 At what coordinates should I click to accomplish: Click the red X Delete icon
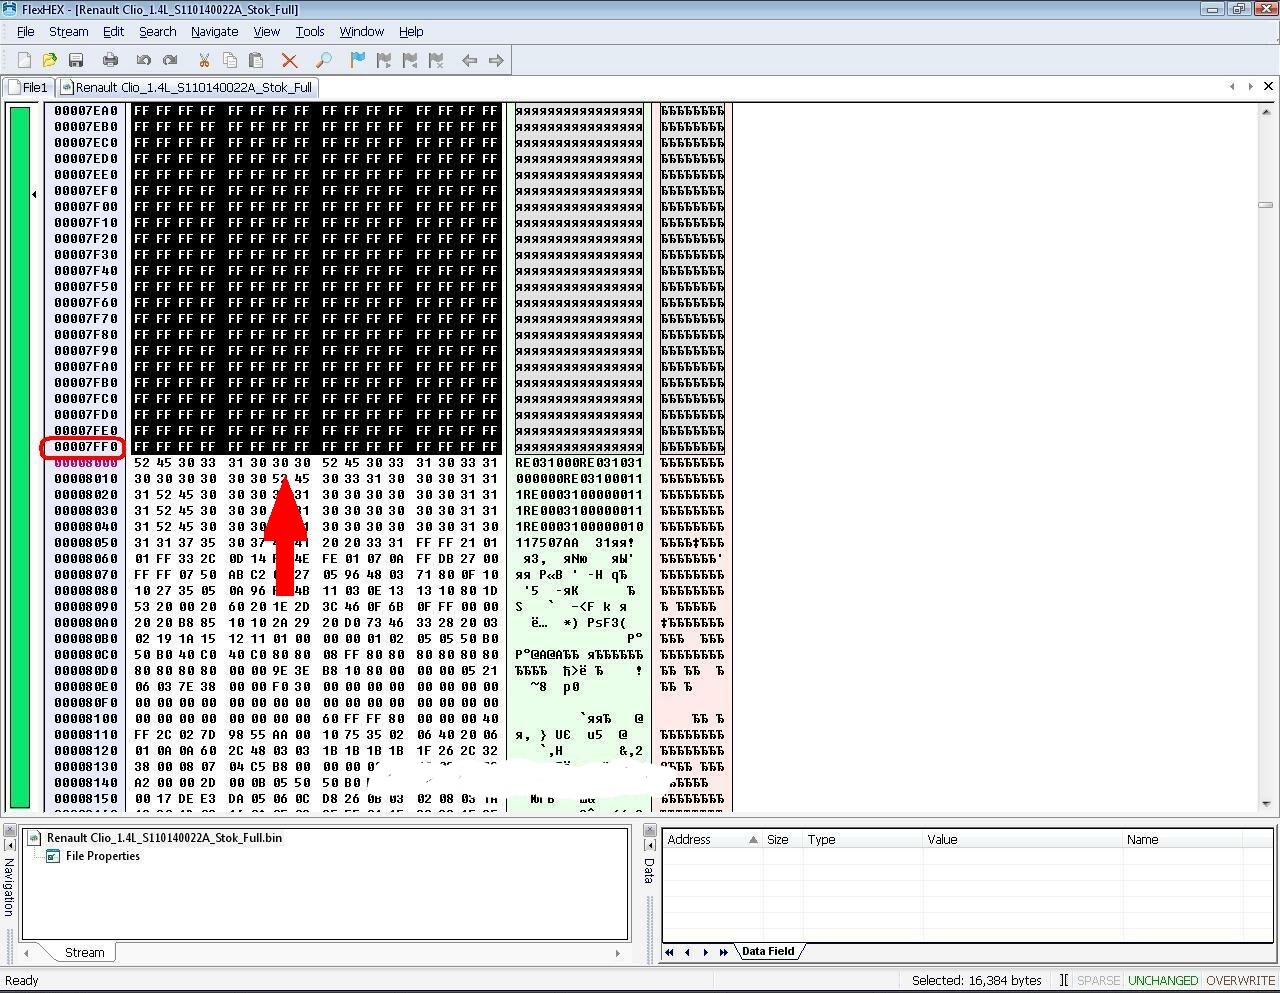point(290,60)
